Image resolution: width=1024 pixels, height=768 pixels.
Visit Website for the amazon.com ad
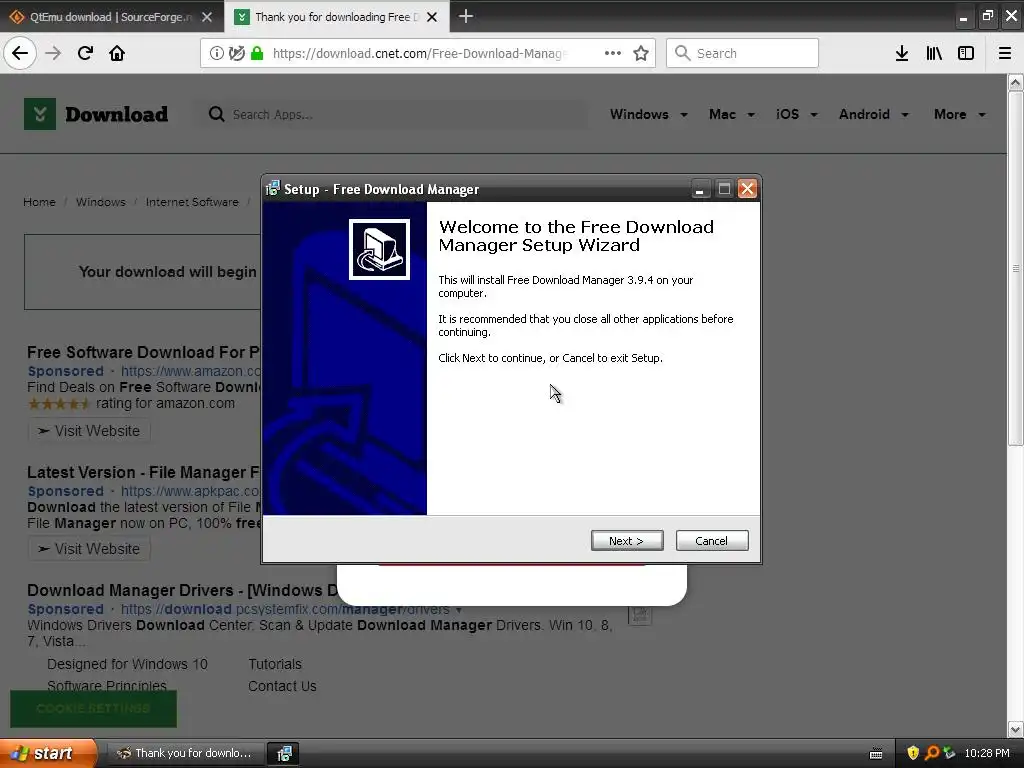coord(89,431)
